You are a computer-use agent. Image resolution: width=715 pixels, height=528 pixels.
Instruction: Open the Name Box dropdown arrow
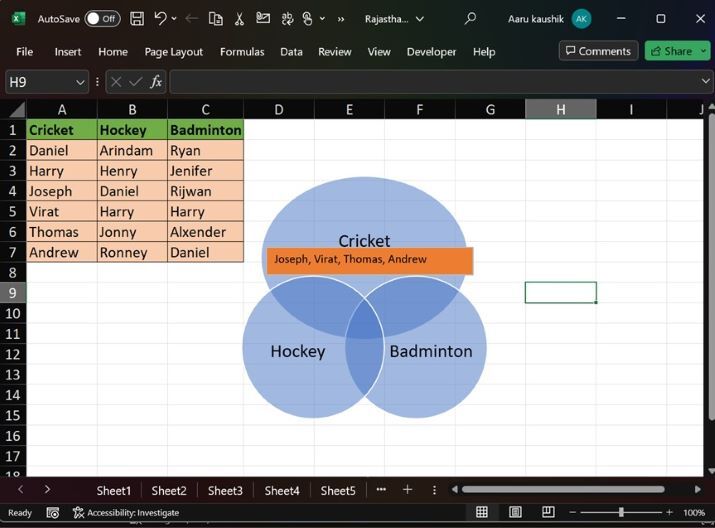click(x=80, y=82)
